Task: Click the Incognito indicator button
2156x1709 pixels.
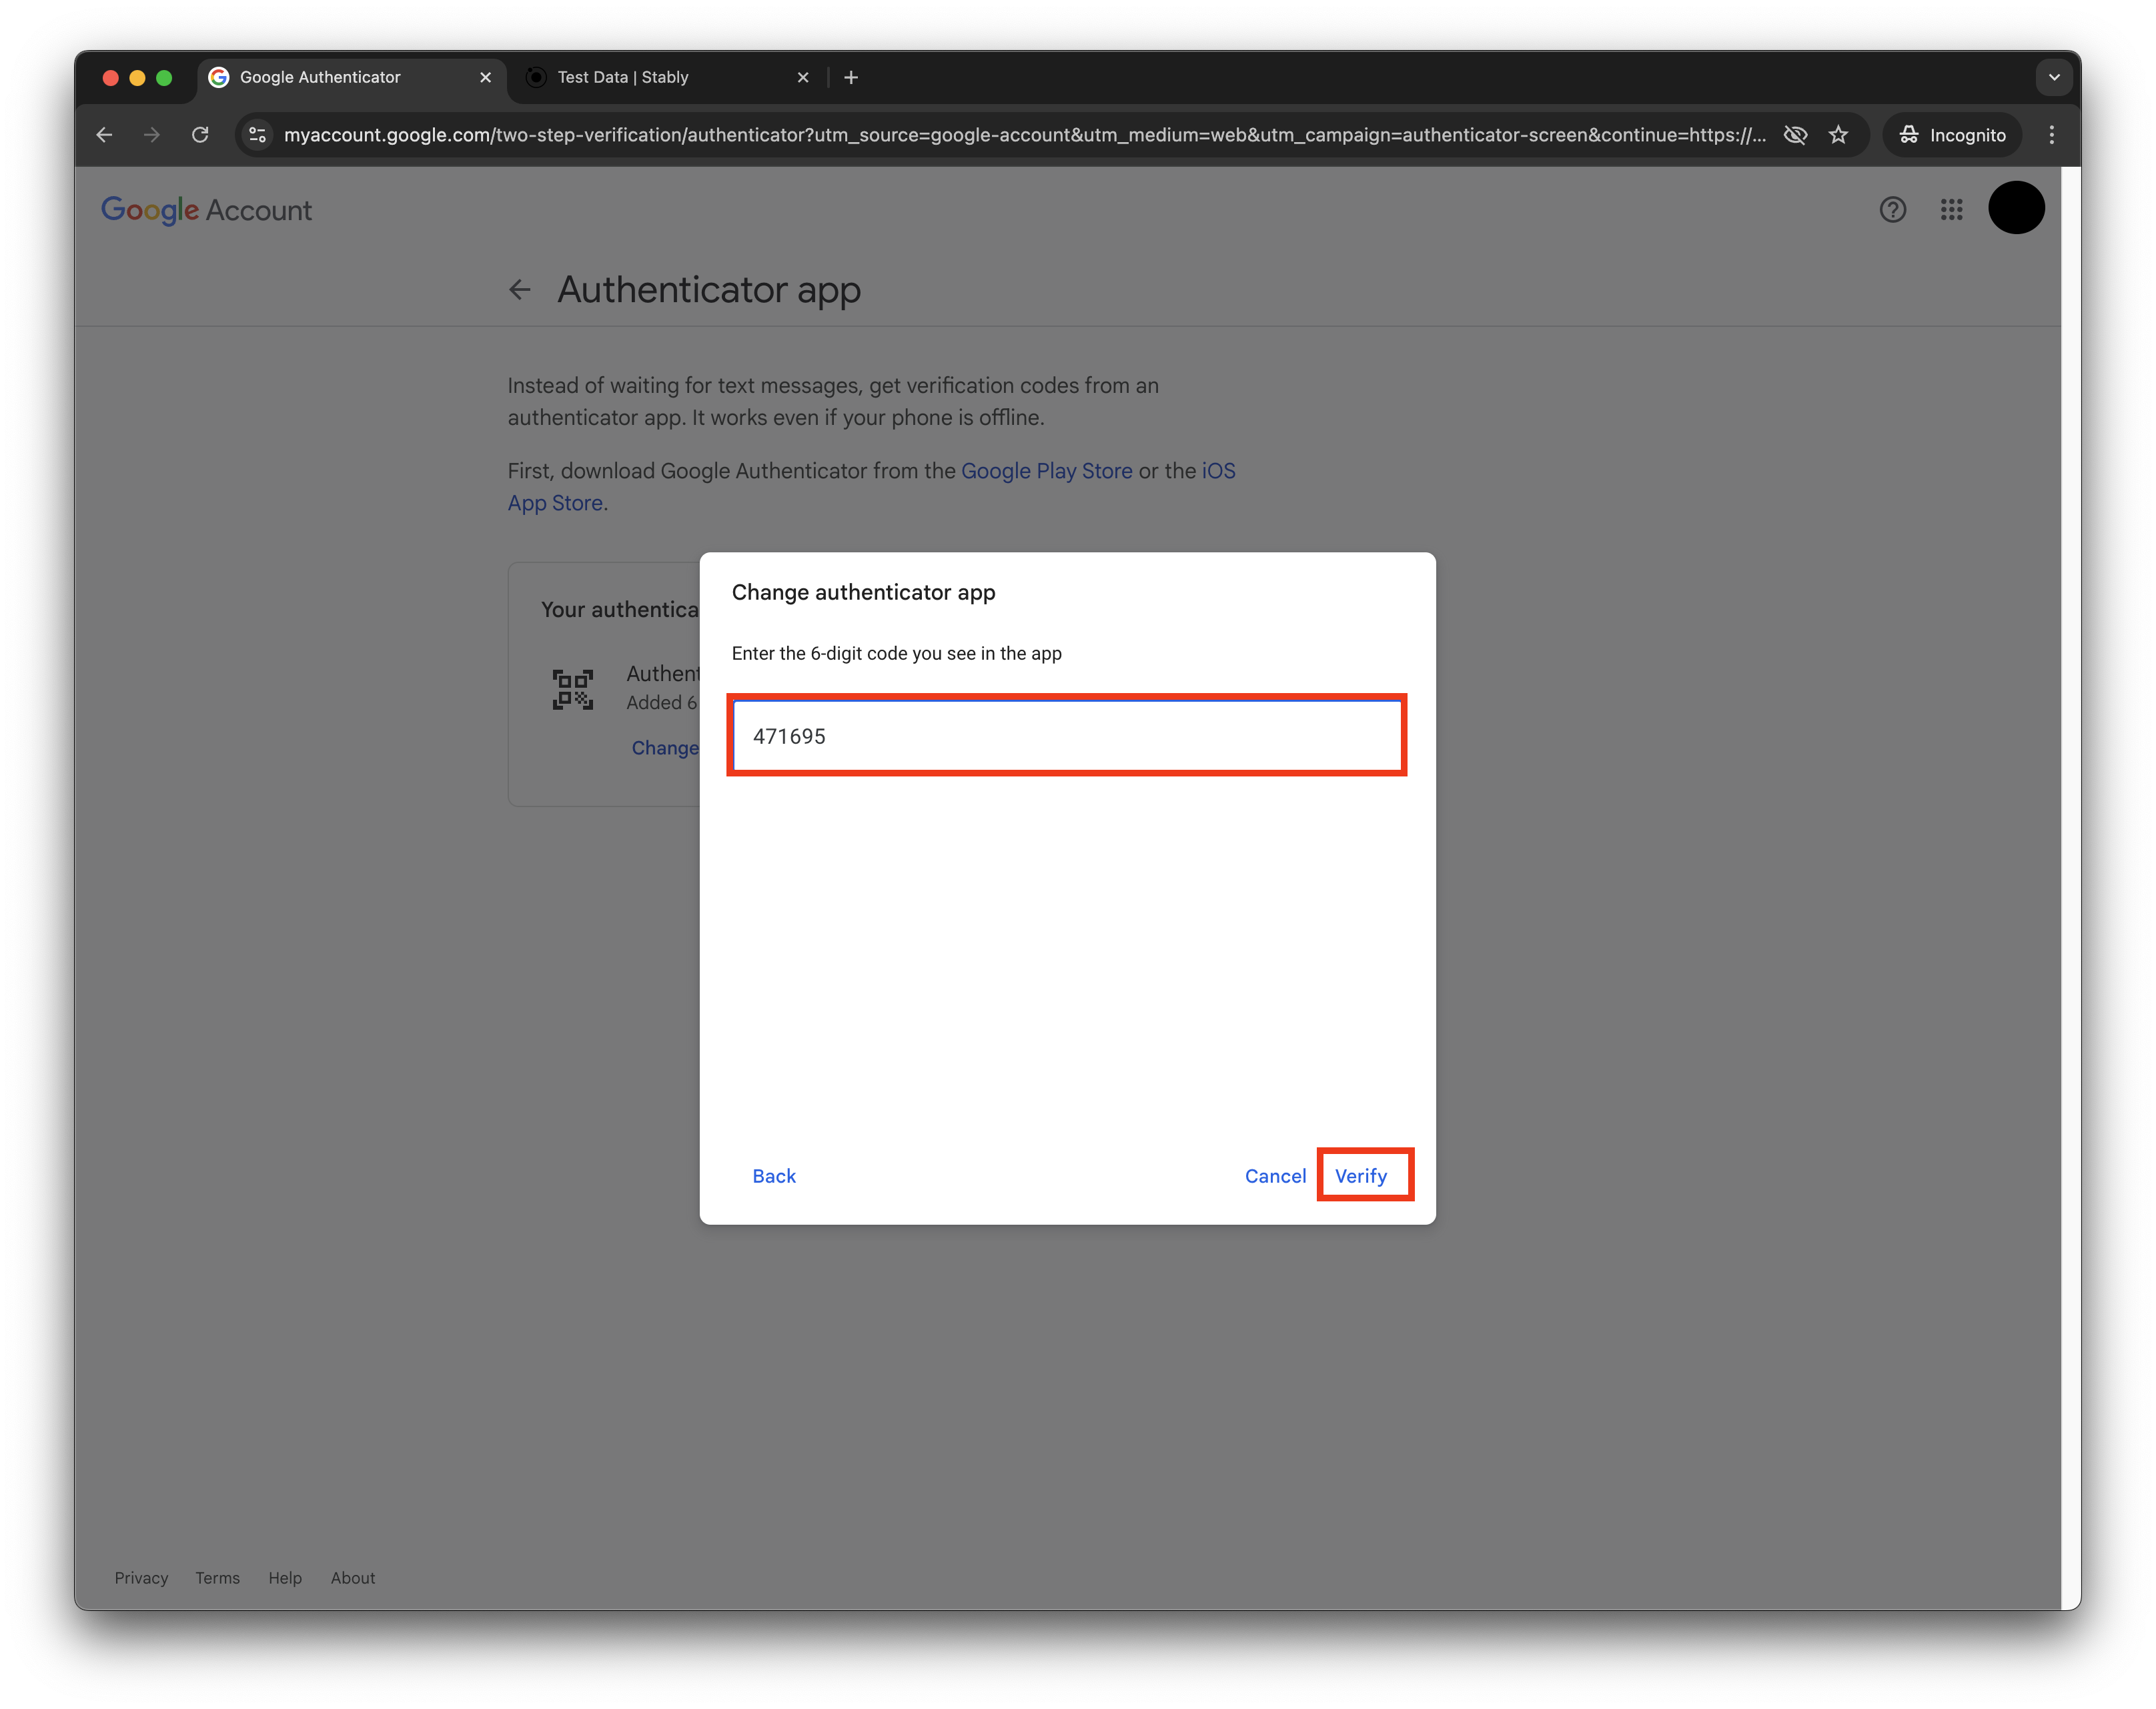Action: tap(1952, 135)
